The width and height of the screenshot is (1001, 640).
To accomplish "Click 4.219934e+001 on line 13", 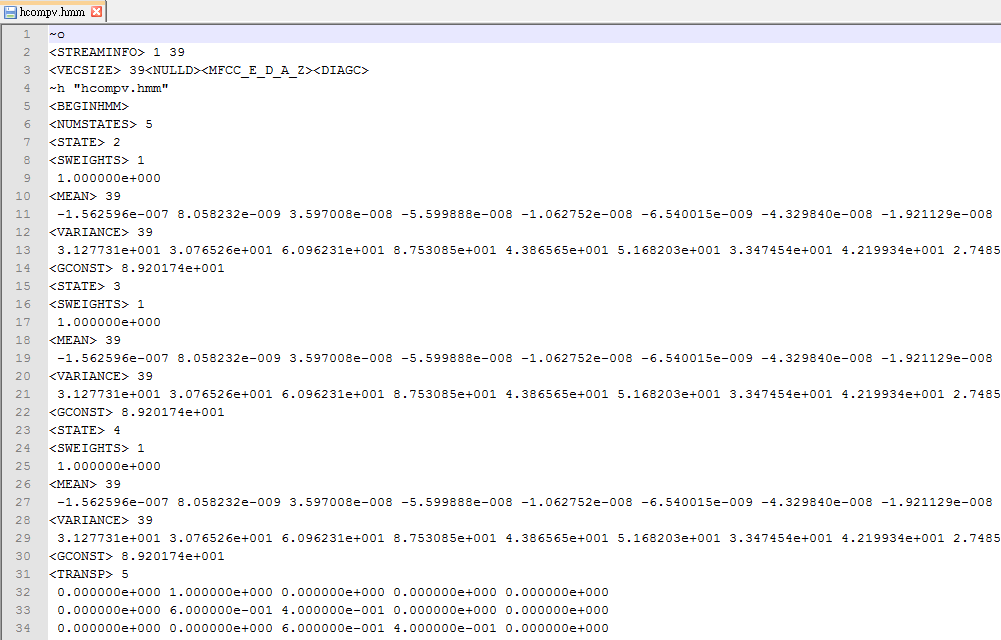I will point(893,250).
